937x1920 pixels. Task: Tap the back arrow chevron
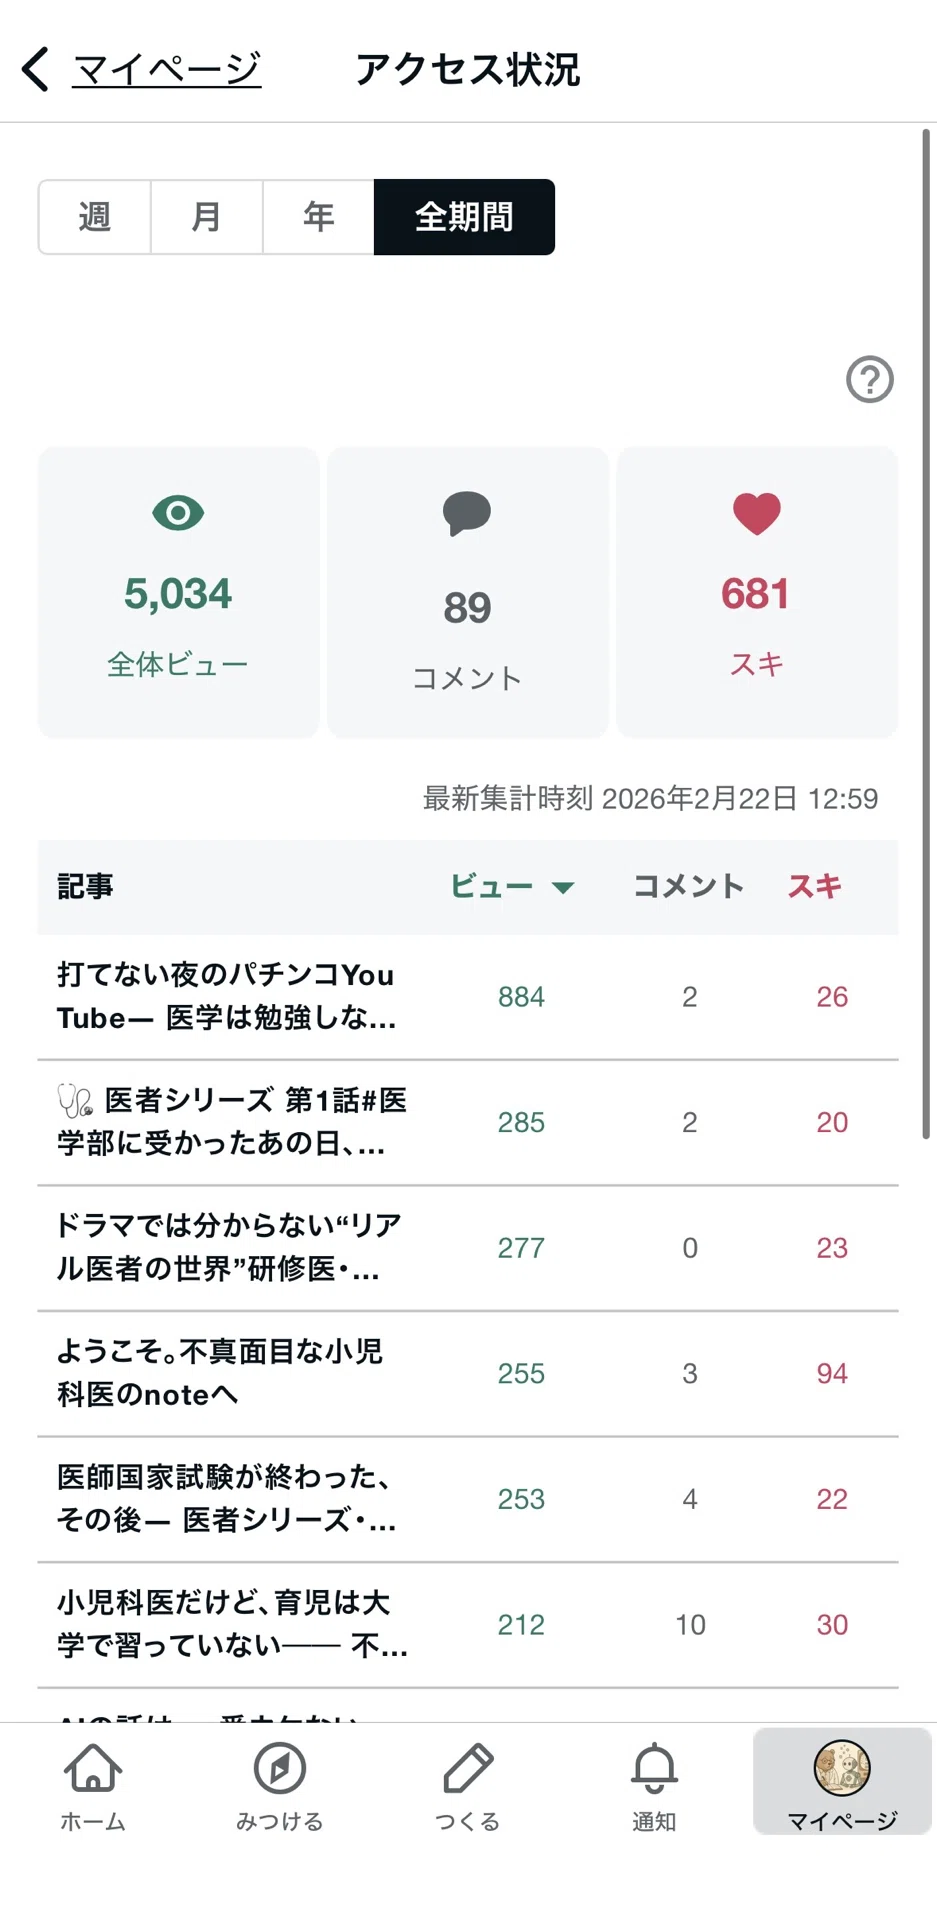[35, 70]
